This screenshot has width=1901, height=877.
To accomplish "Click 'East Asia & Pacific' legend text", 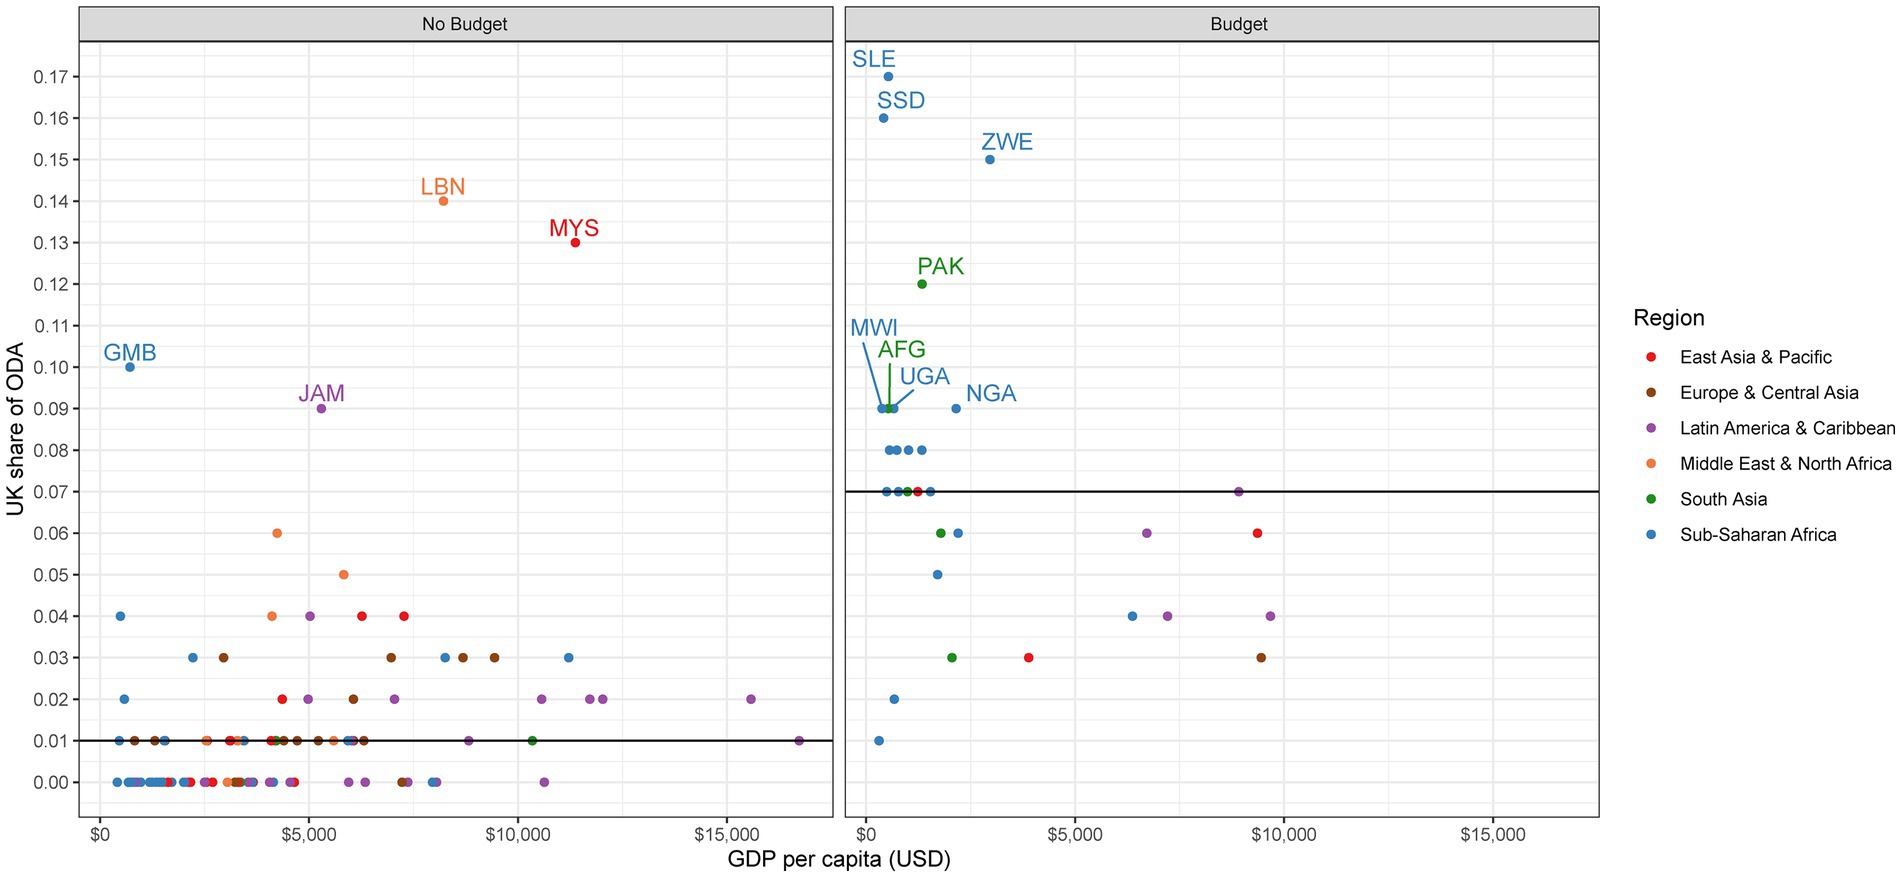I will [1756, 357].
